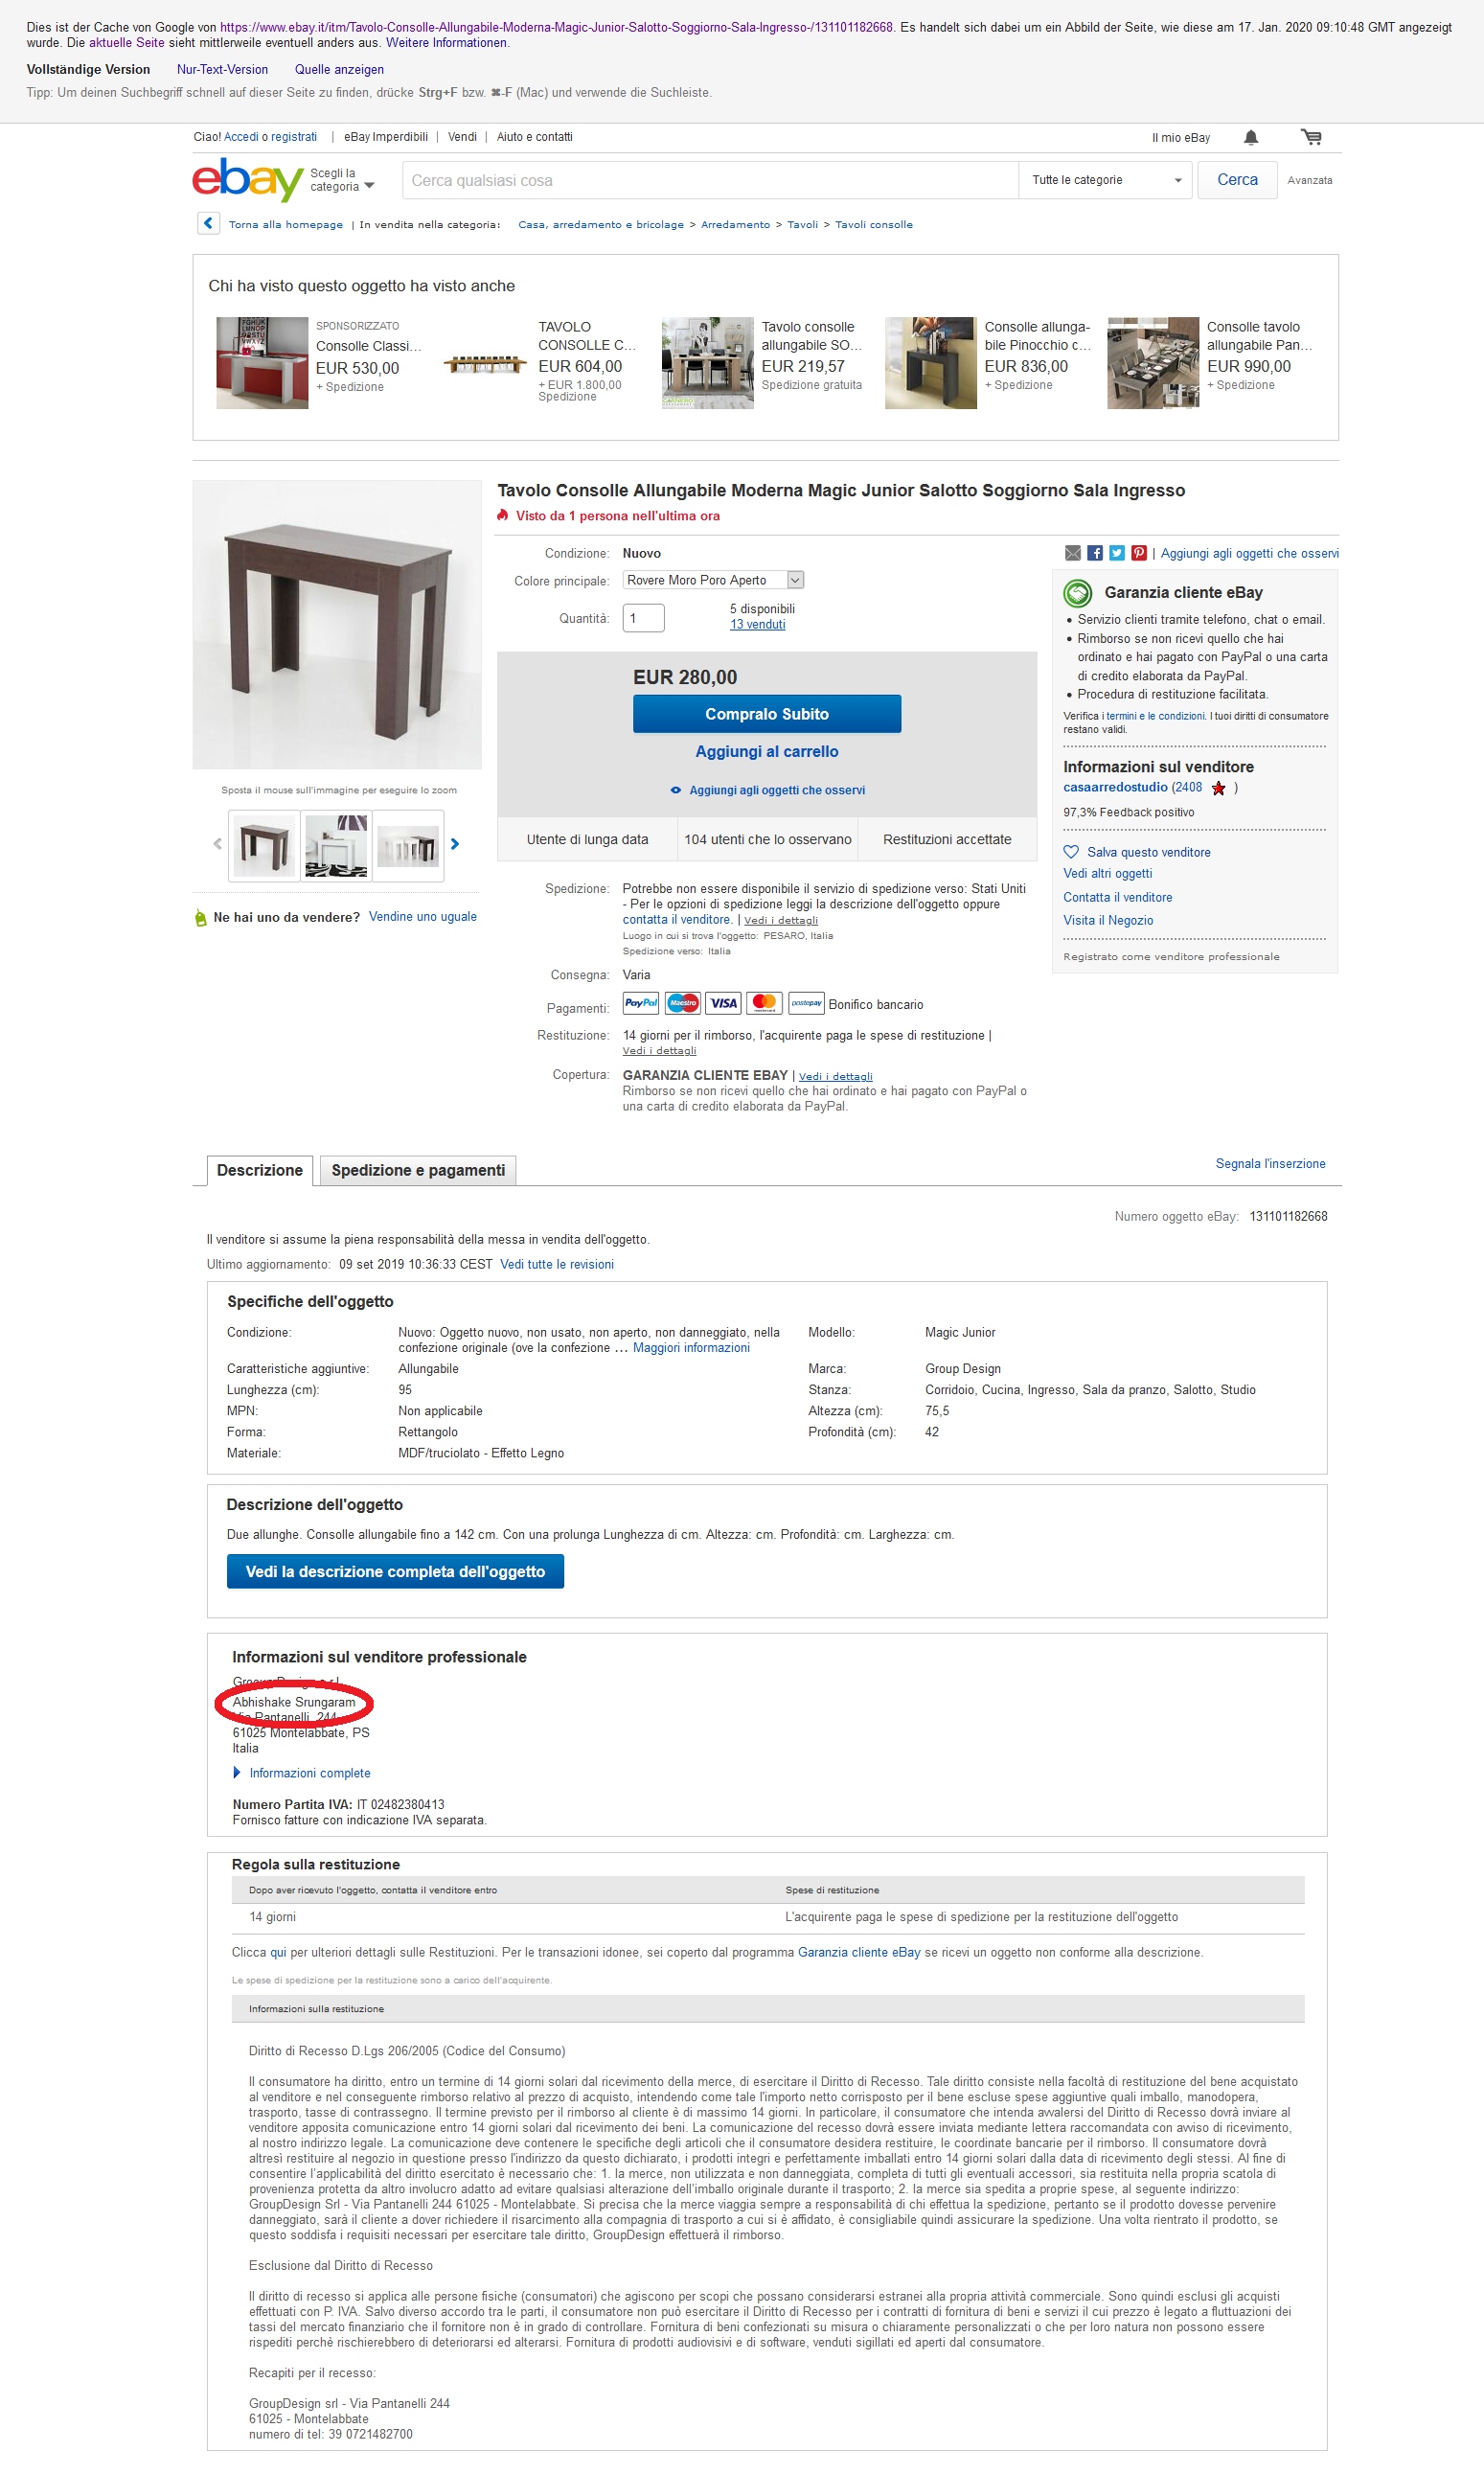Click the eBay logo
The width and height of the screenshot is (1484, 2474).
tap(247, 180)
